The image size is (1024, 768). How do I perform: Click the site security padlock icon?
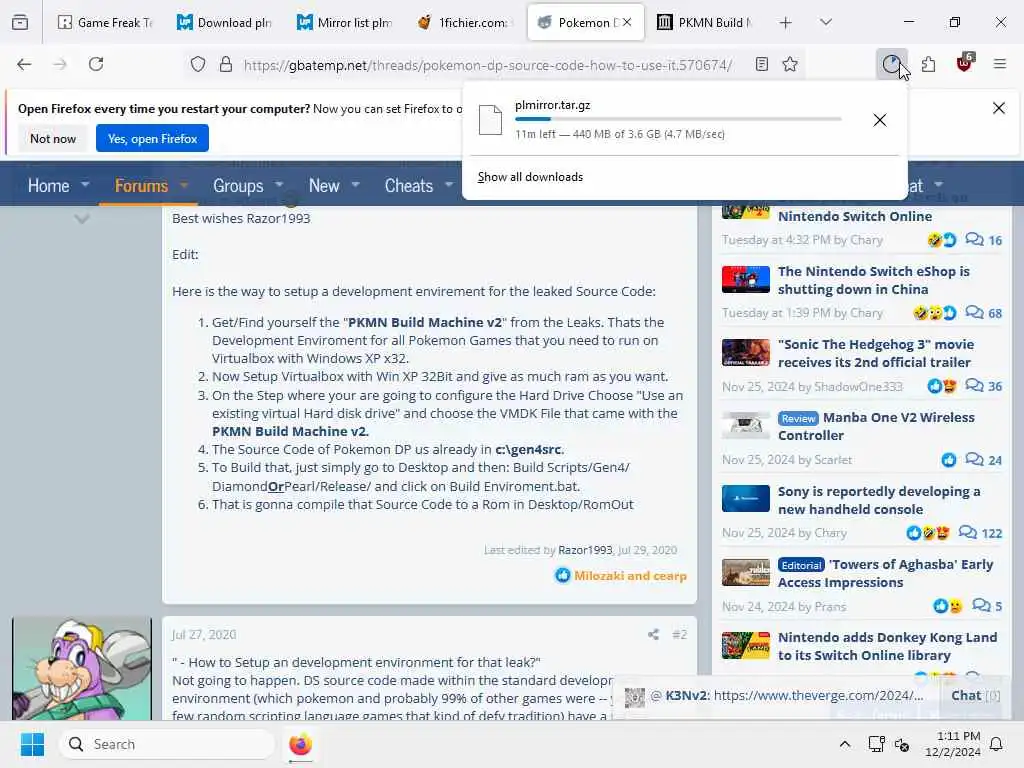[x=226, y=64]
